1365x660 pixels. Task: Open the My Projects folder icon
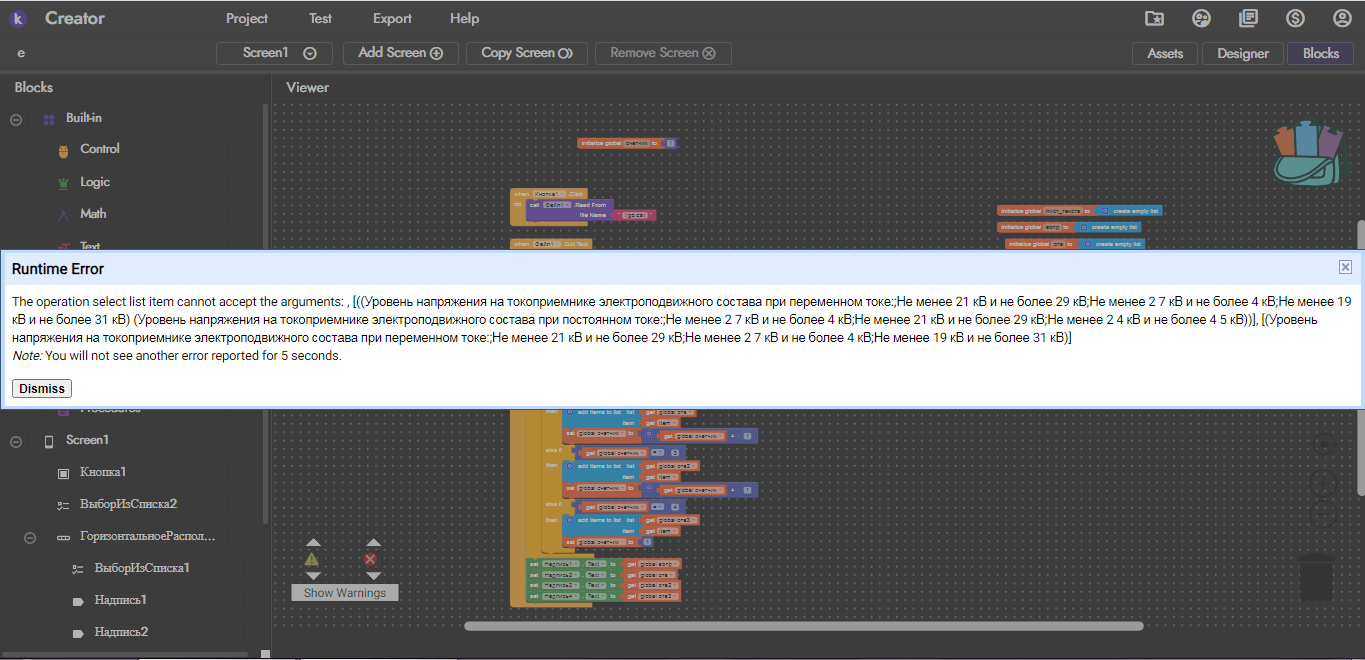point(1154,18)
